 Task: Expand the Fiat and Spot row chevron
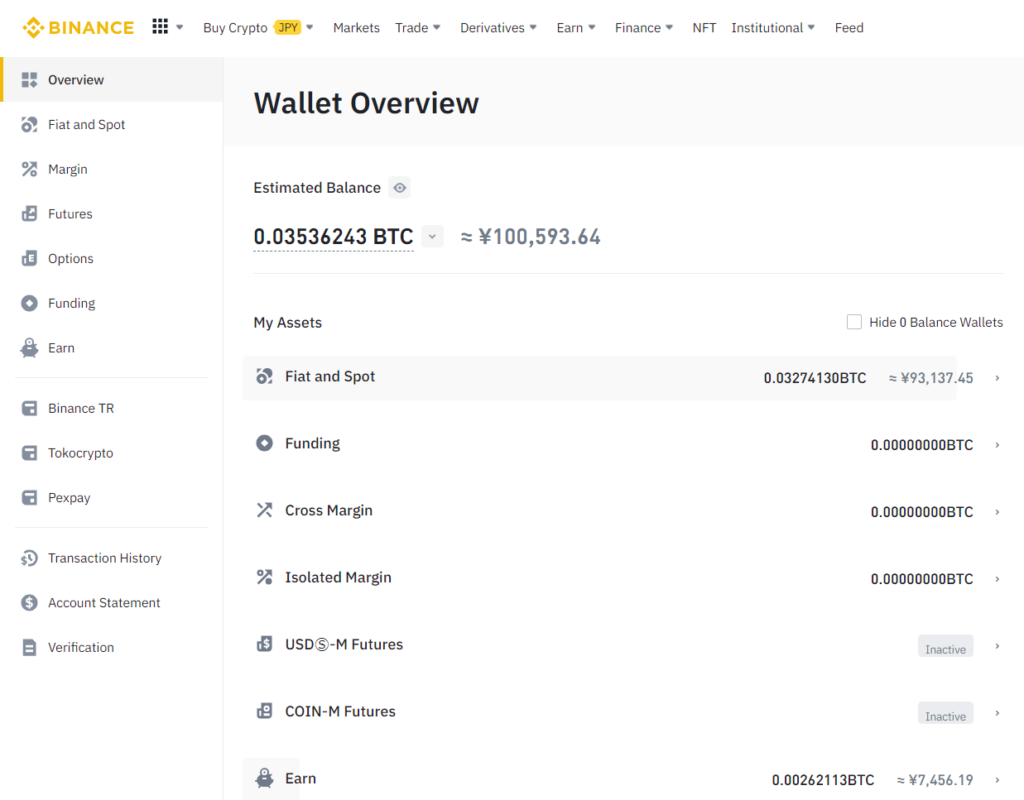(x=997, y=378)
